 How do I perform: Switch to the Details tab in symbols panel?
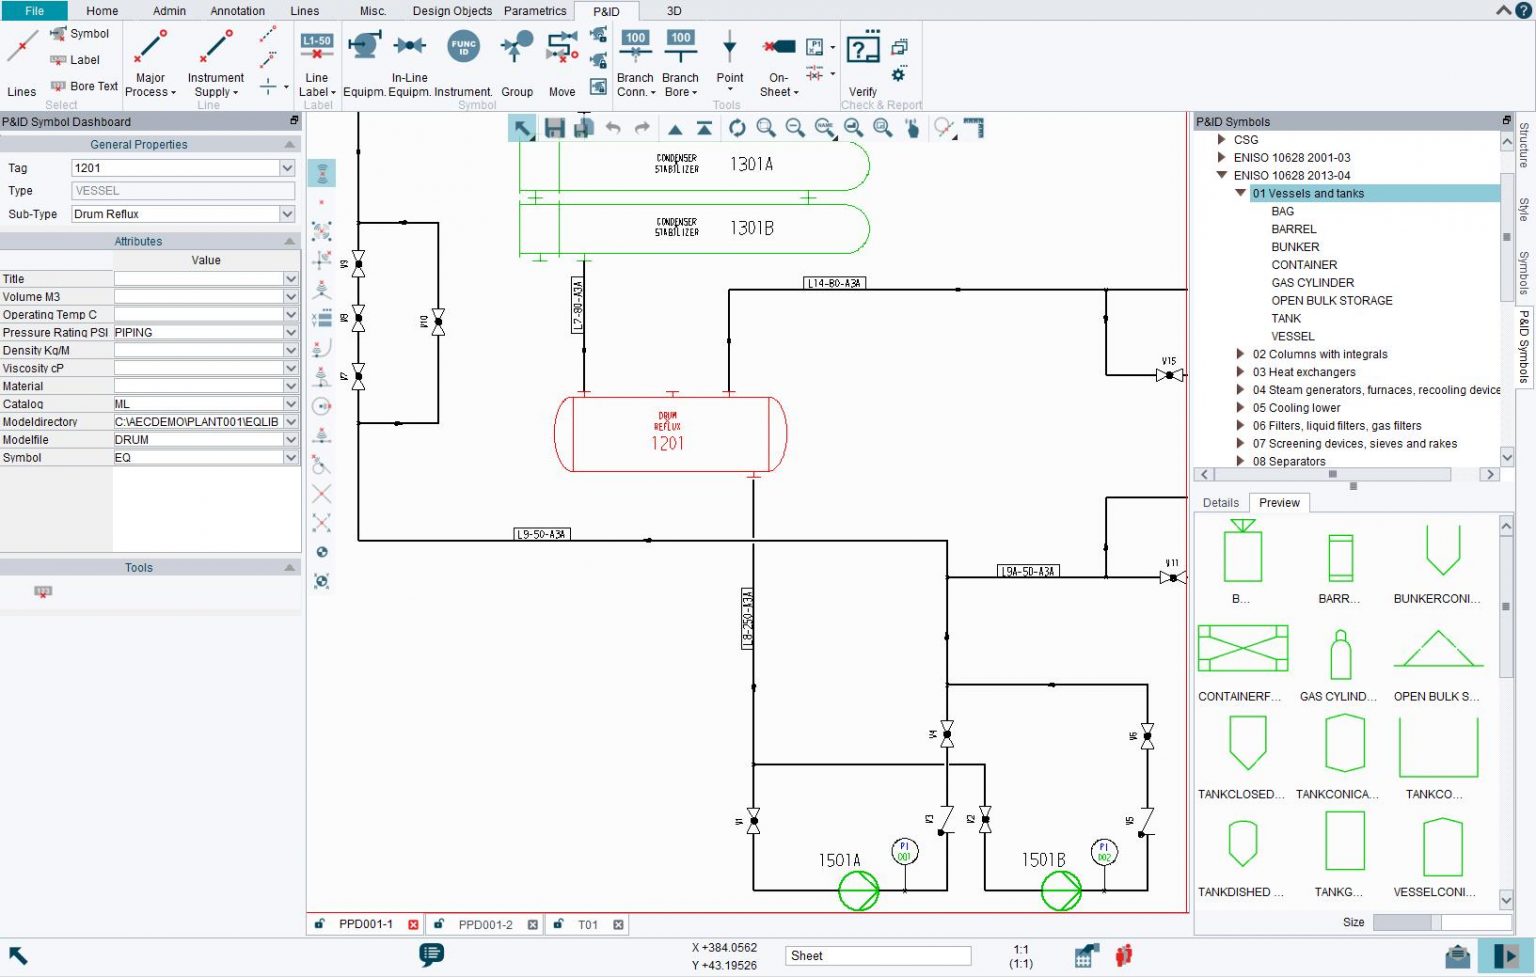coord(1220,503)
